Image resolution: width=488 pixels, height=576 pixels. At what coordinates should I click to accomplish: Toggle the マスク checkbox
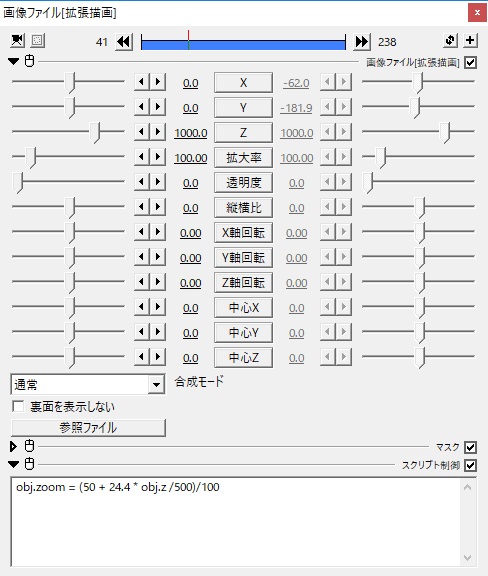pos(470,447)
